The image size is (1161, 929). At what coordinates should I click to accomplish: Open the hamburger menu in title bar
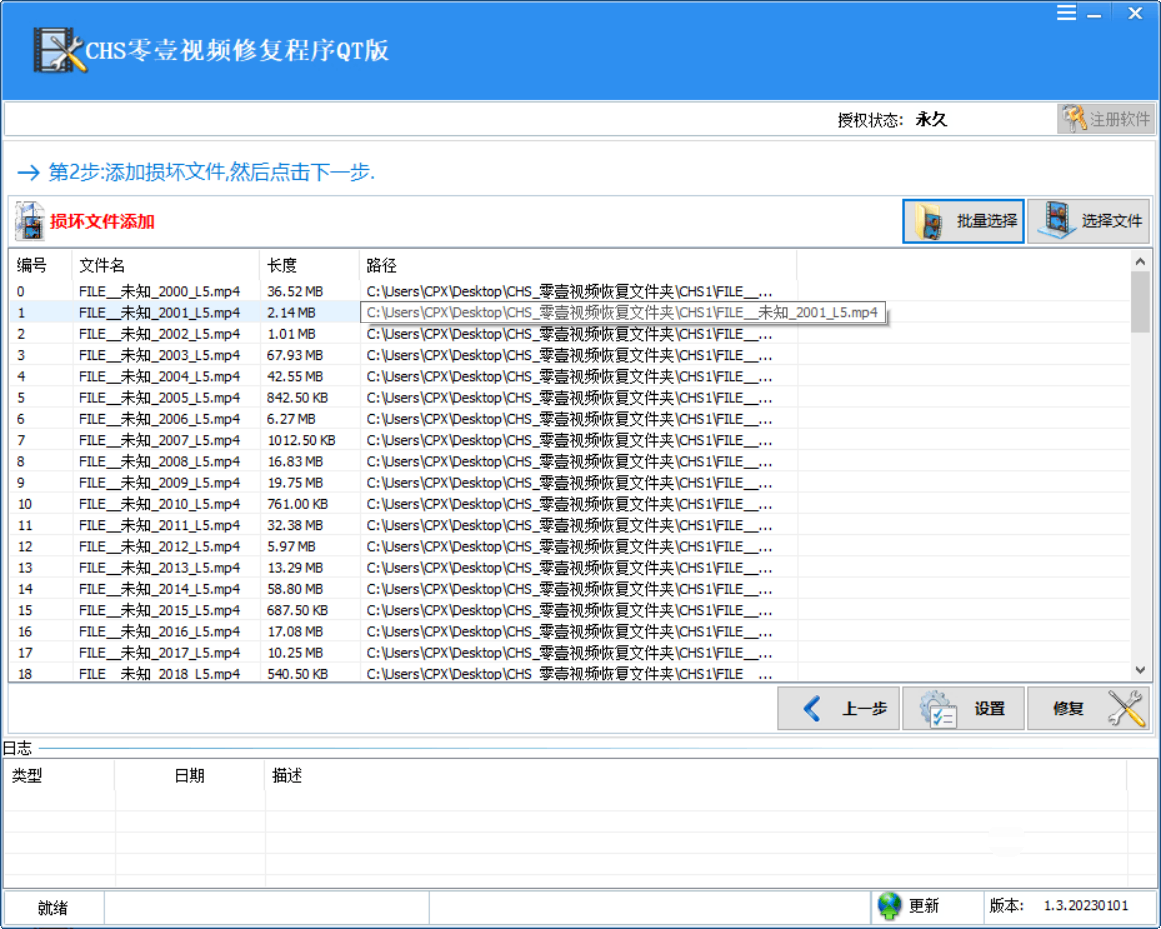click(x=1066, y=13)
